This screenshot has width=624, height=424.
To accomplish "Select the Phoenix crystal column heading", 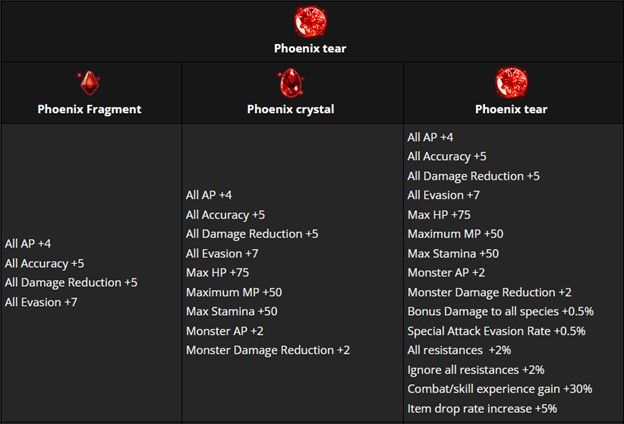I will pyautogui.click(x=291, y=109).
